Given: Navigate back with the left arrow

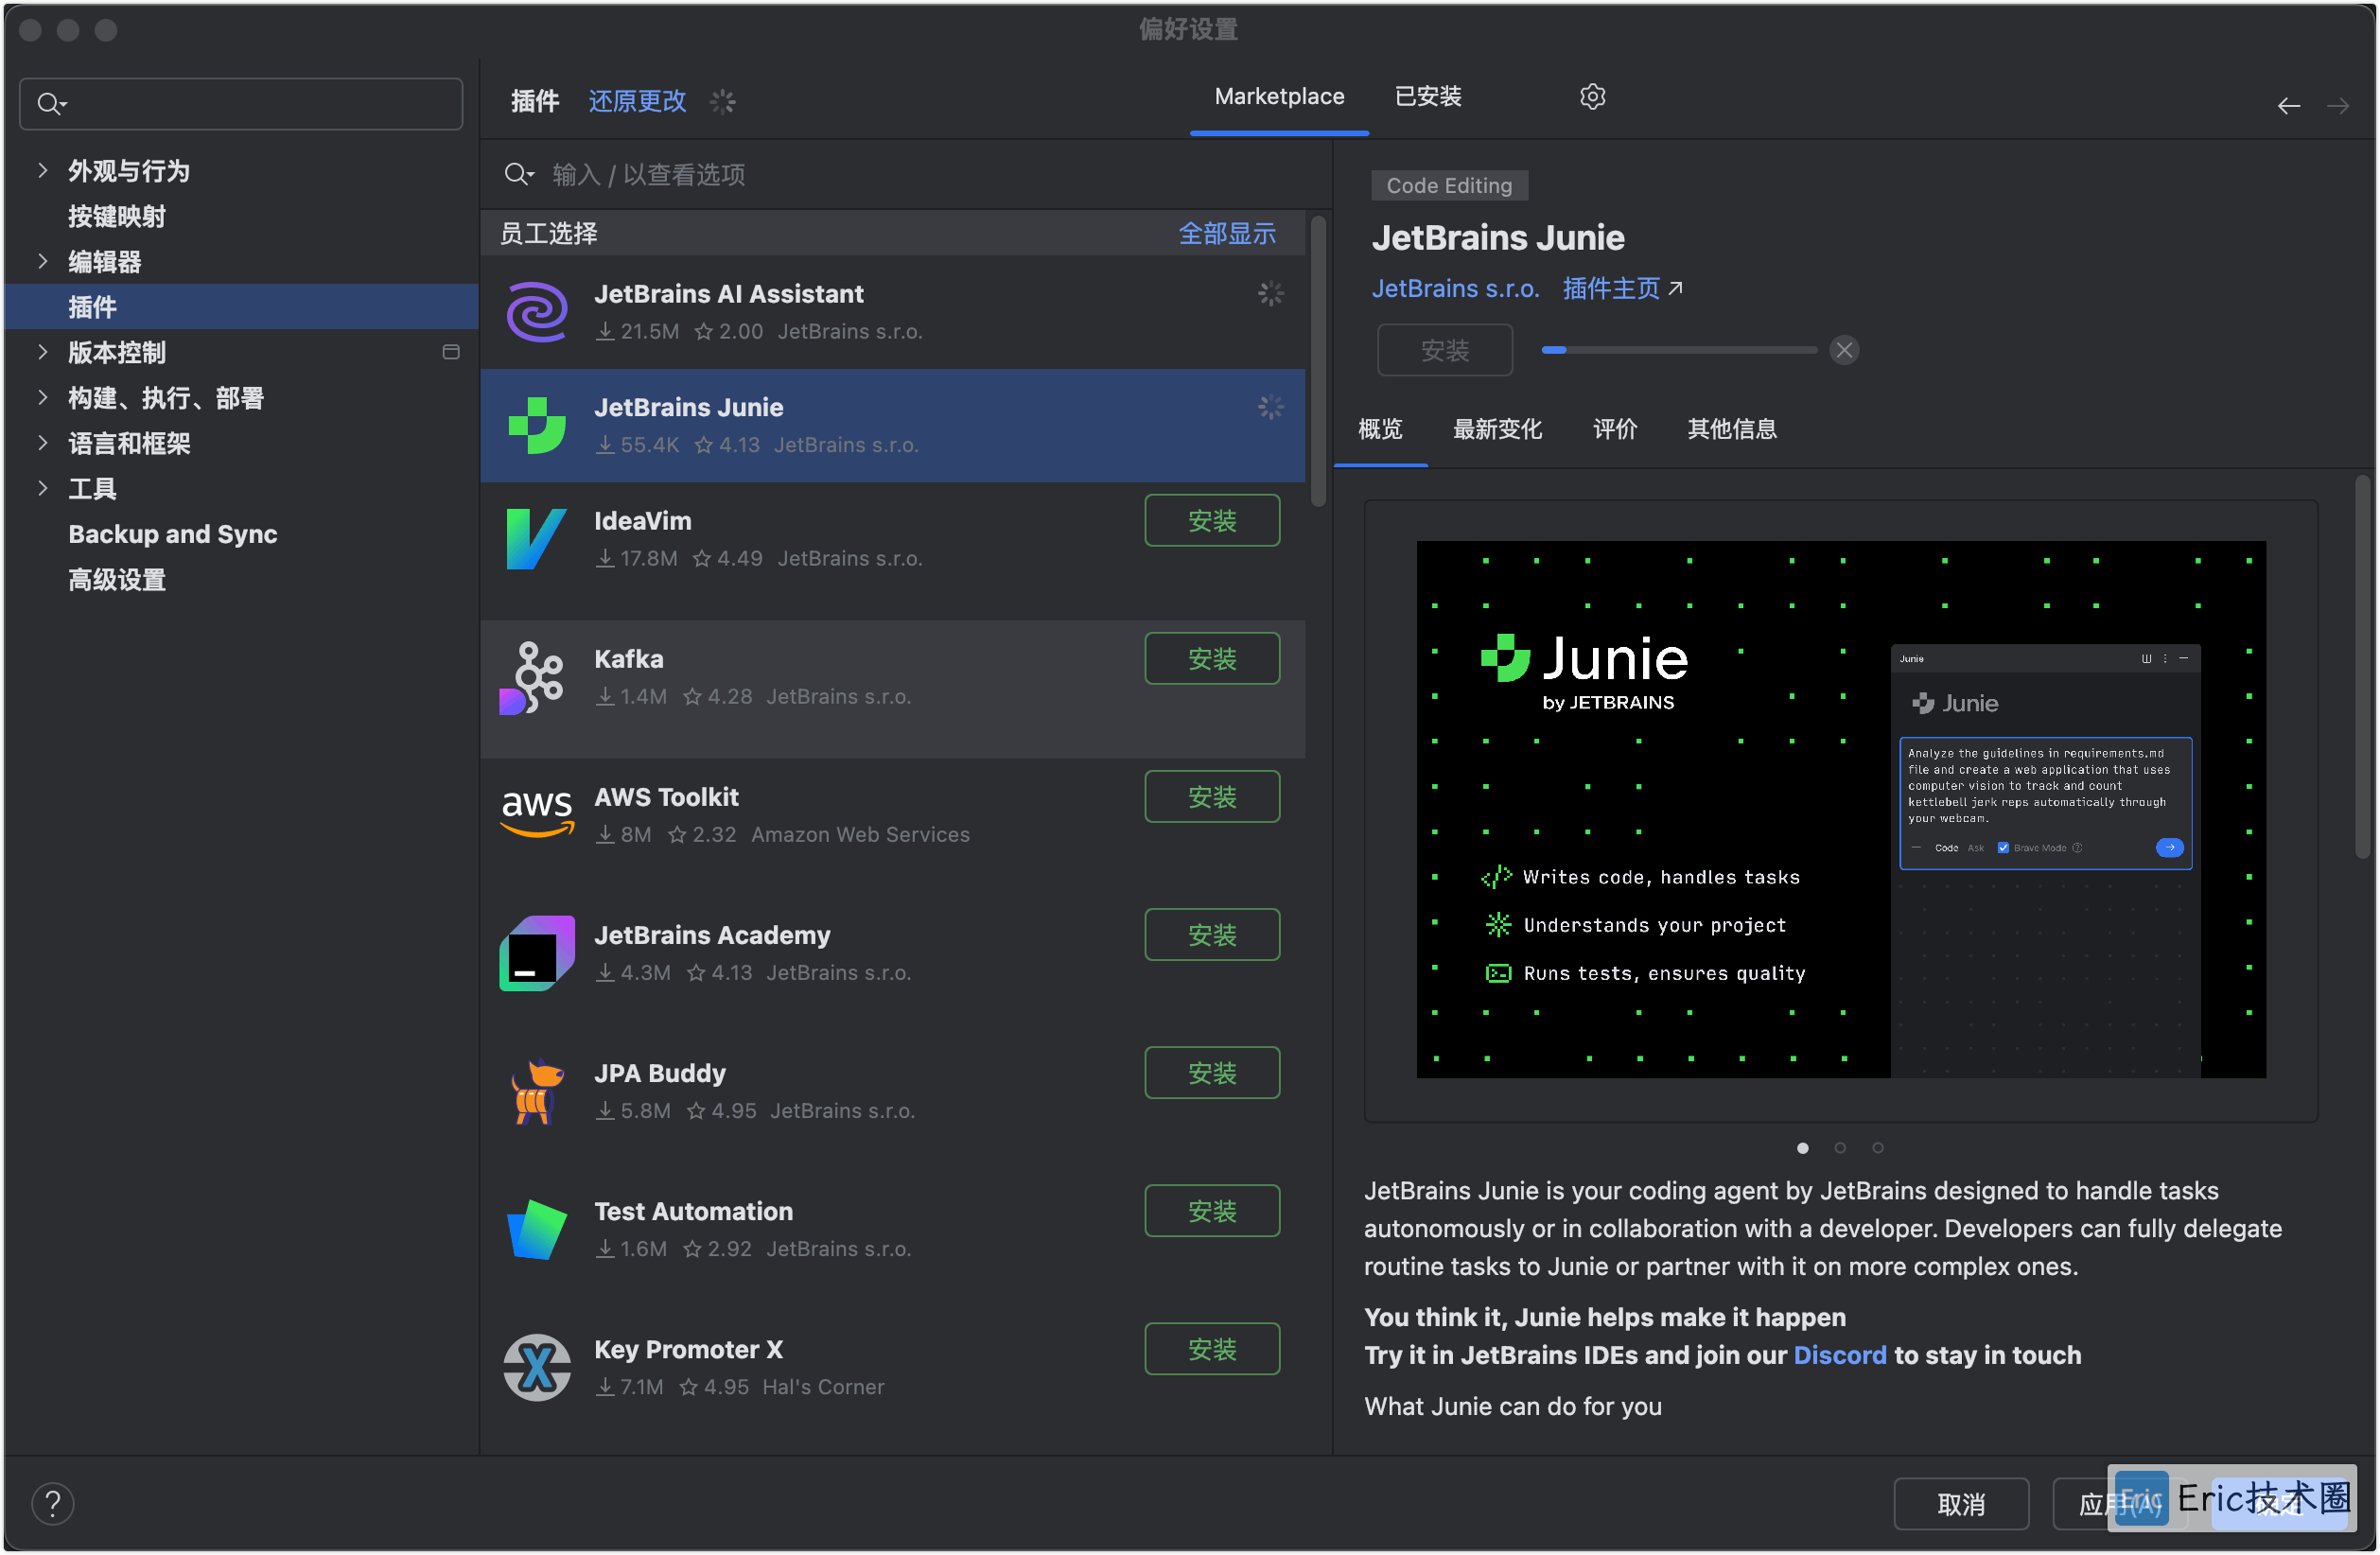Looking at the screenshot, I should point(2289,106).
